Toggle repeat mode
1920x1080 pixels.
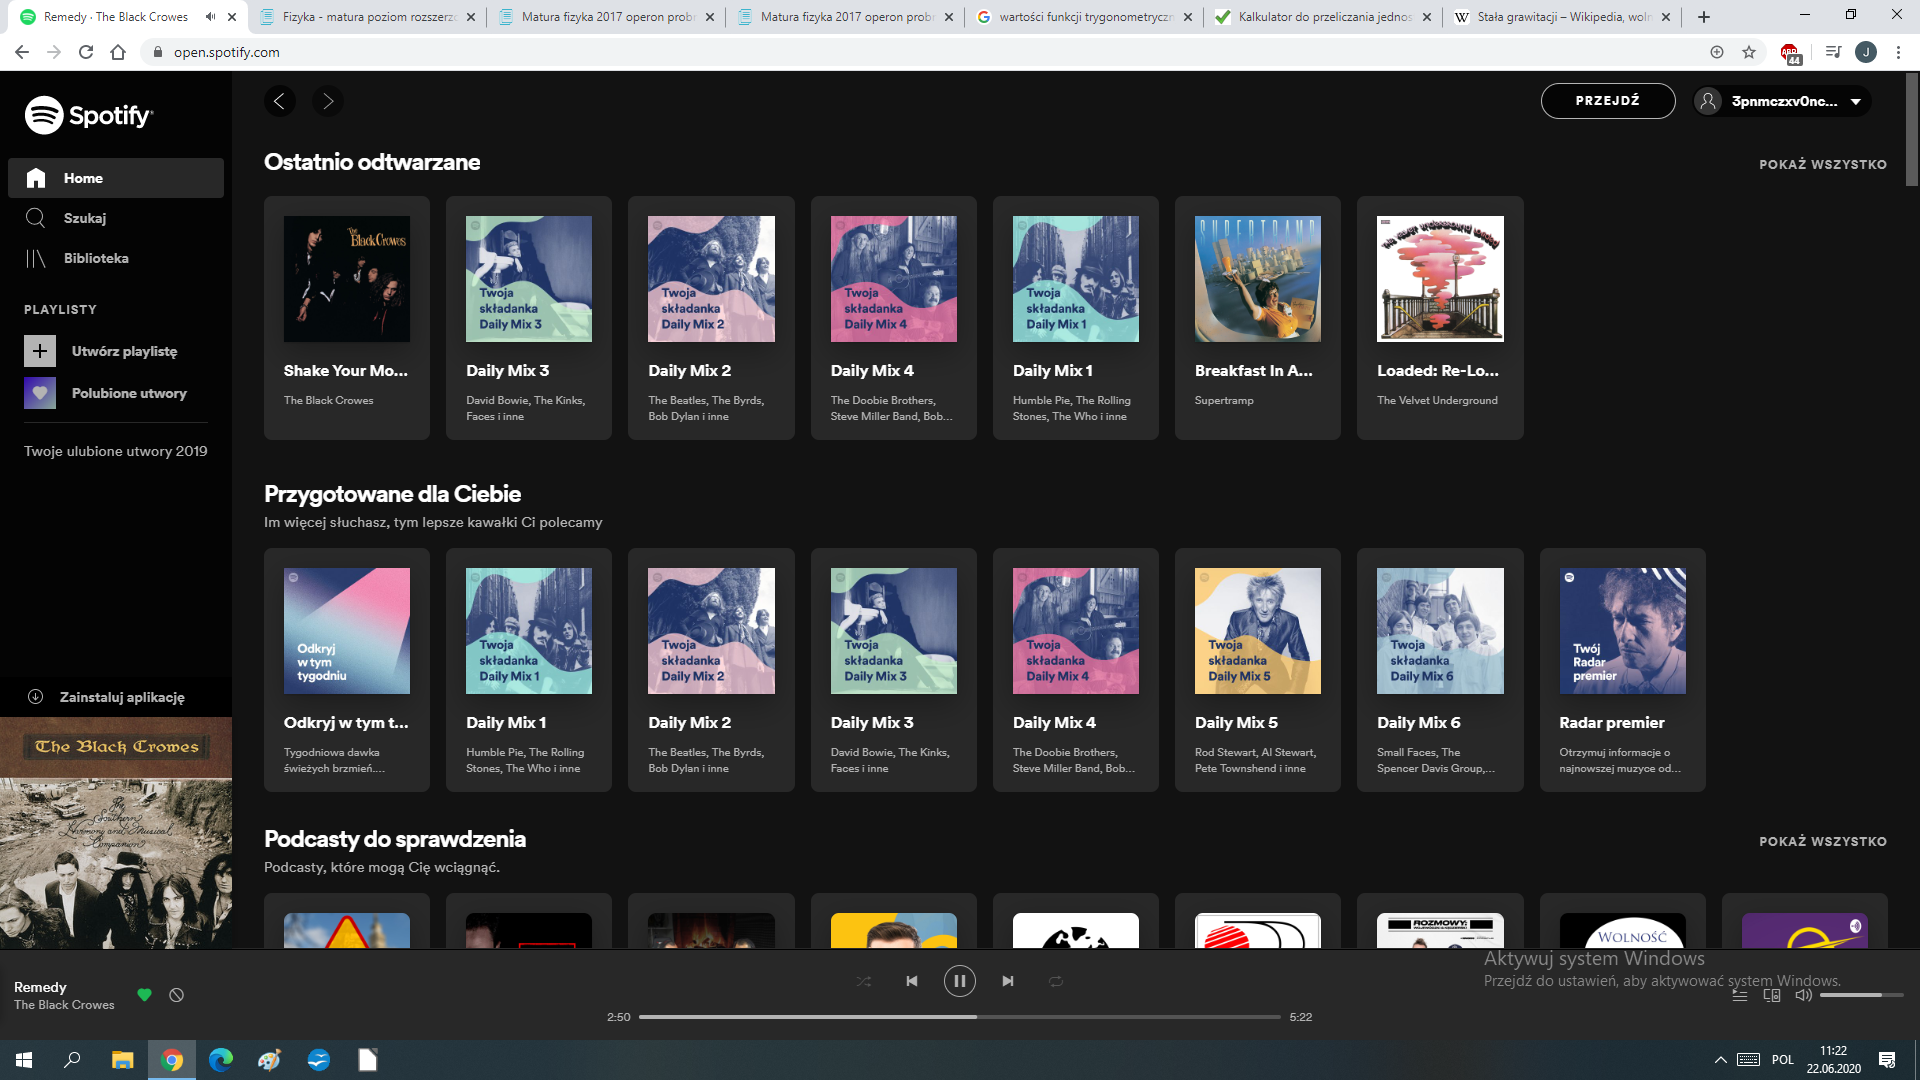tap(1056, 981)
